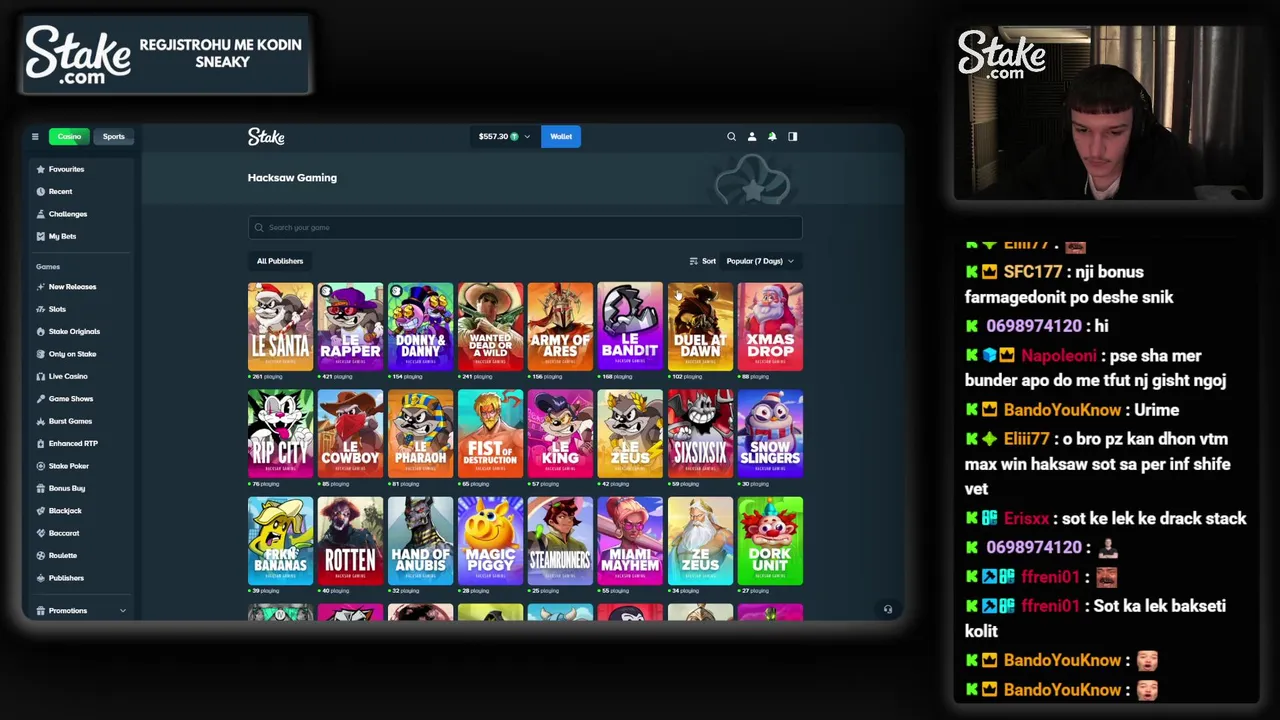Open the support headset icon
This screenshot has height=720, width=1280.
(887, 609)
